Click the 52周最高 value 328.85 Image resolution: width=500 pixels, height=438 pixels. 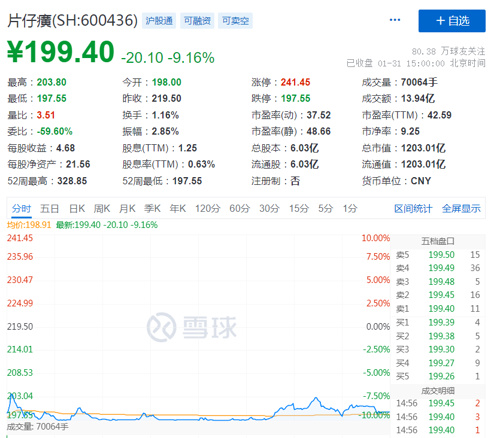pos(72,181)
